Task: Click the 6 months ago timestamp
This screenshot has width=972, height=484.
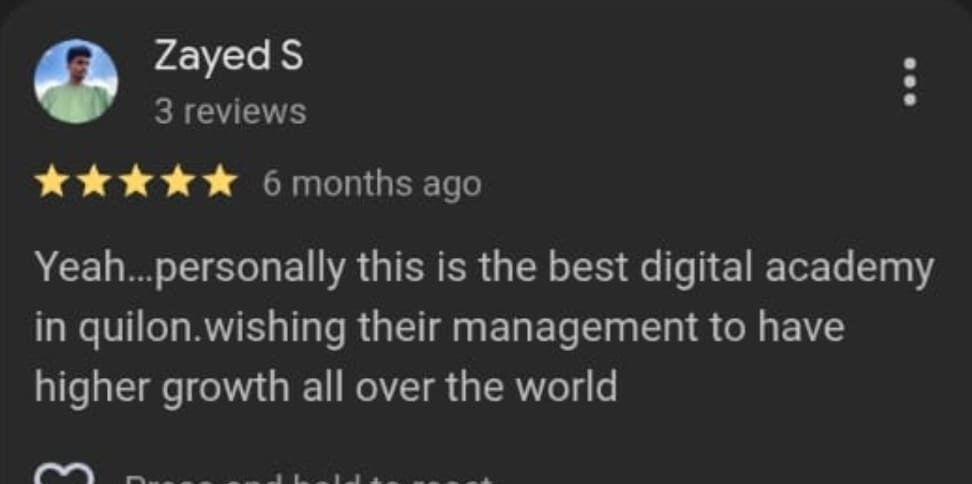Action: [x=372, y=185]
